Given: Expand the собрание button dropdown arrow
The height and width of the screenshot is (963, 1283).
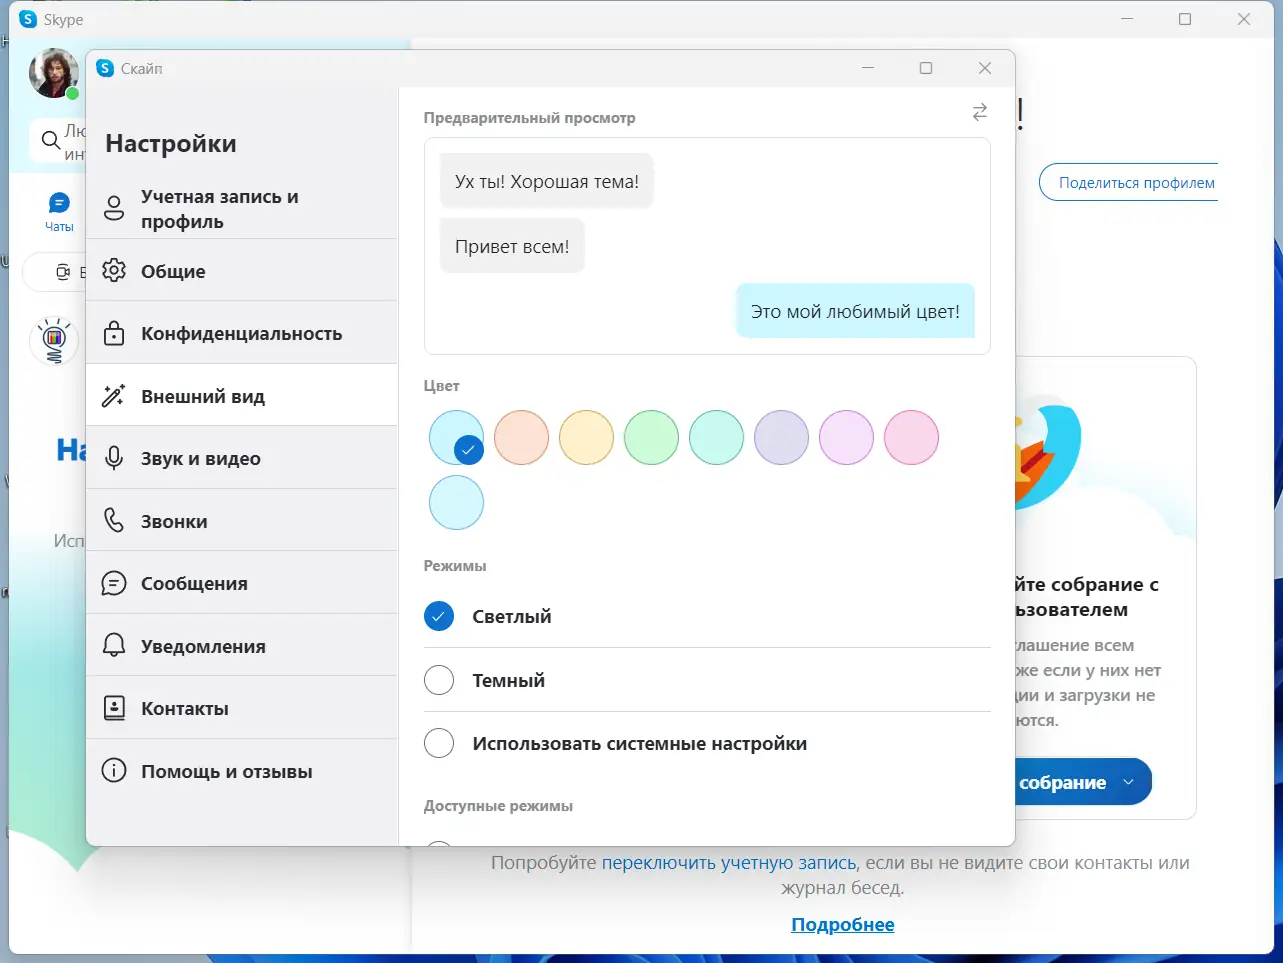Looking at the screenshot, I should 1129,782.
